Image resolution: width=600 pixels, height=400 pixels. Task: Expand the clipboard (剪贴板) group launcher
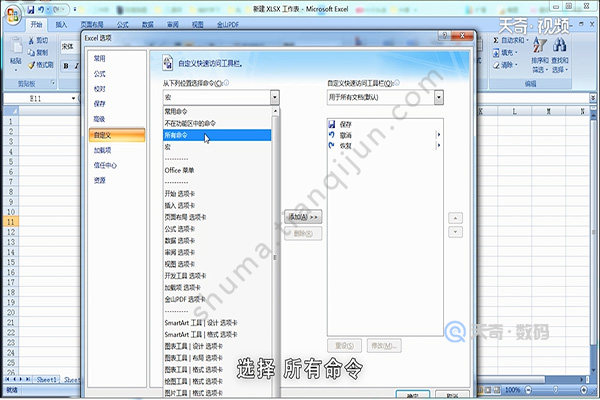tap(53, 83)
